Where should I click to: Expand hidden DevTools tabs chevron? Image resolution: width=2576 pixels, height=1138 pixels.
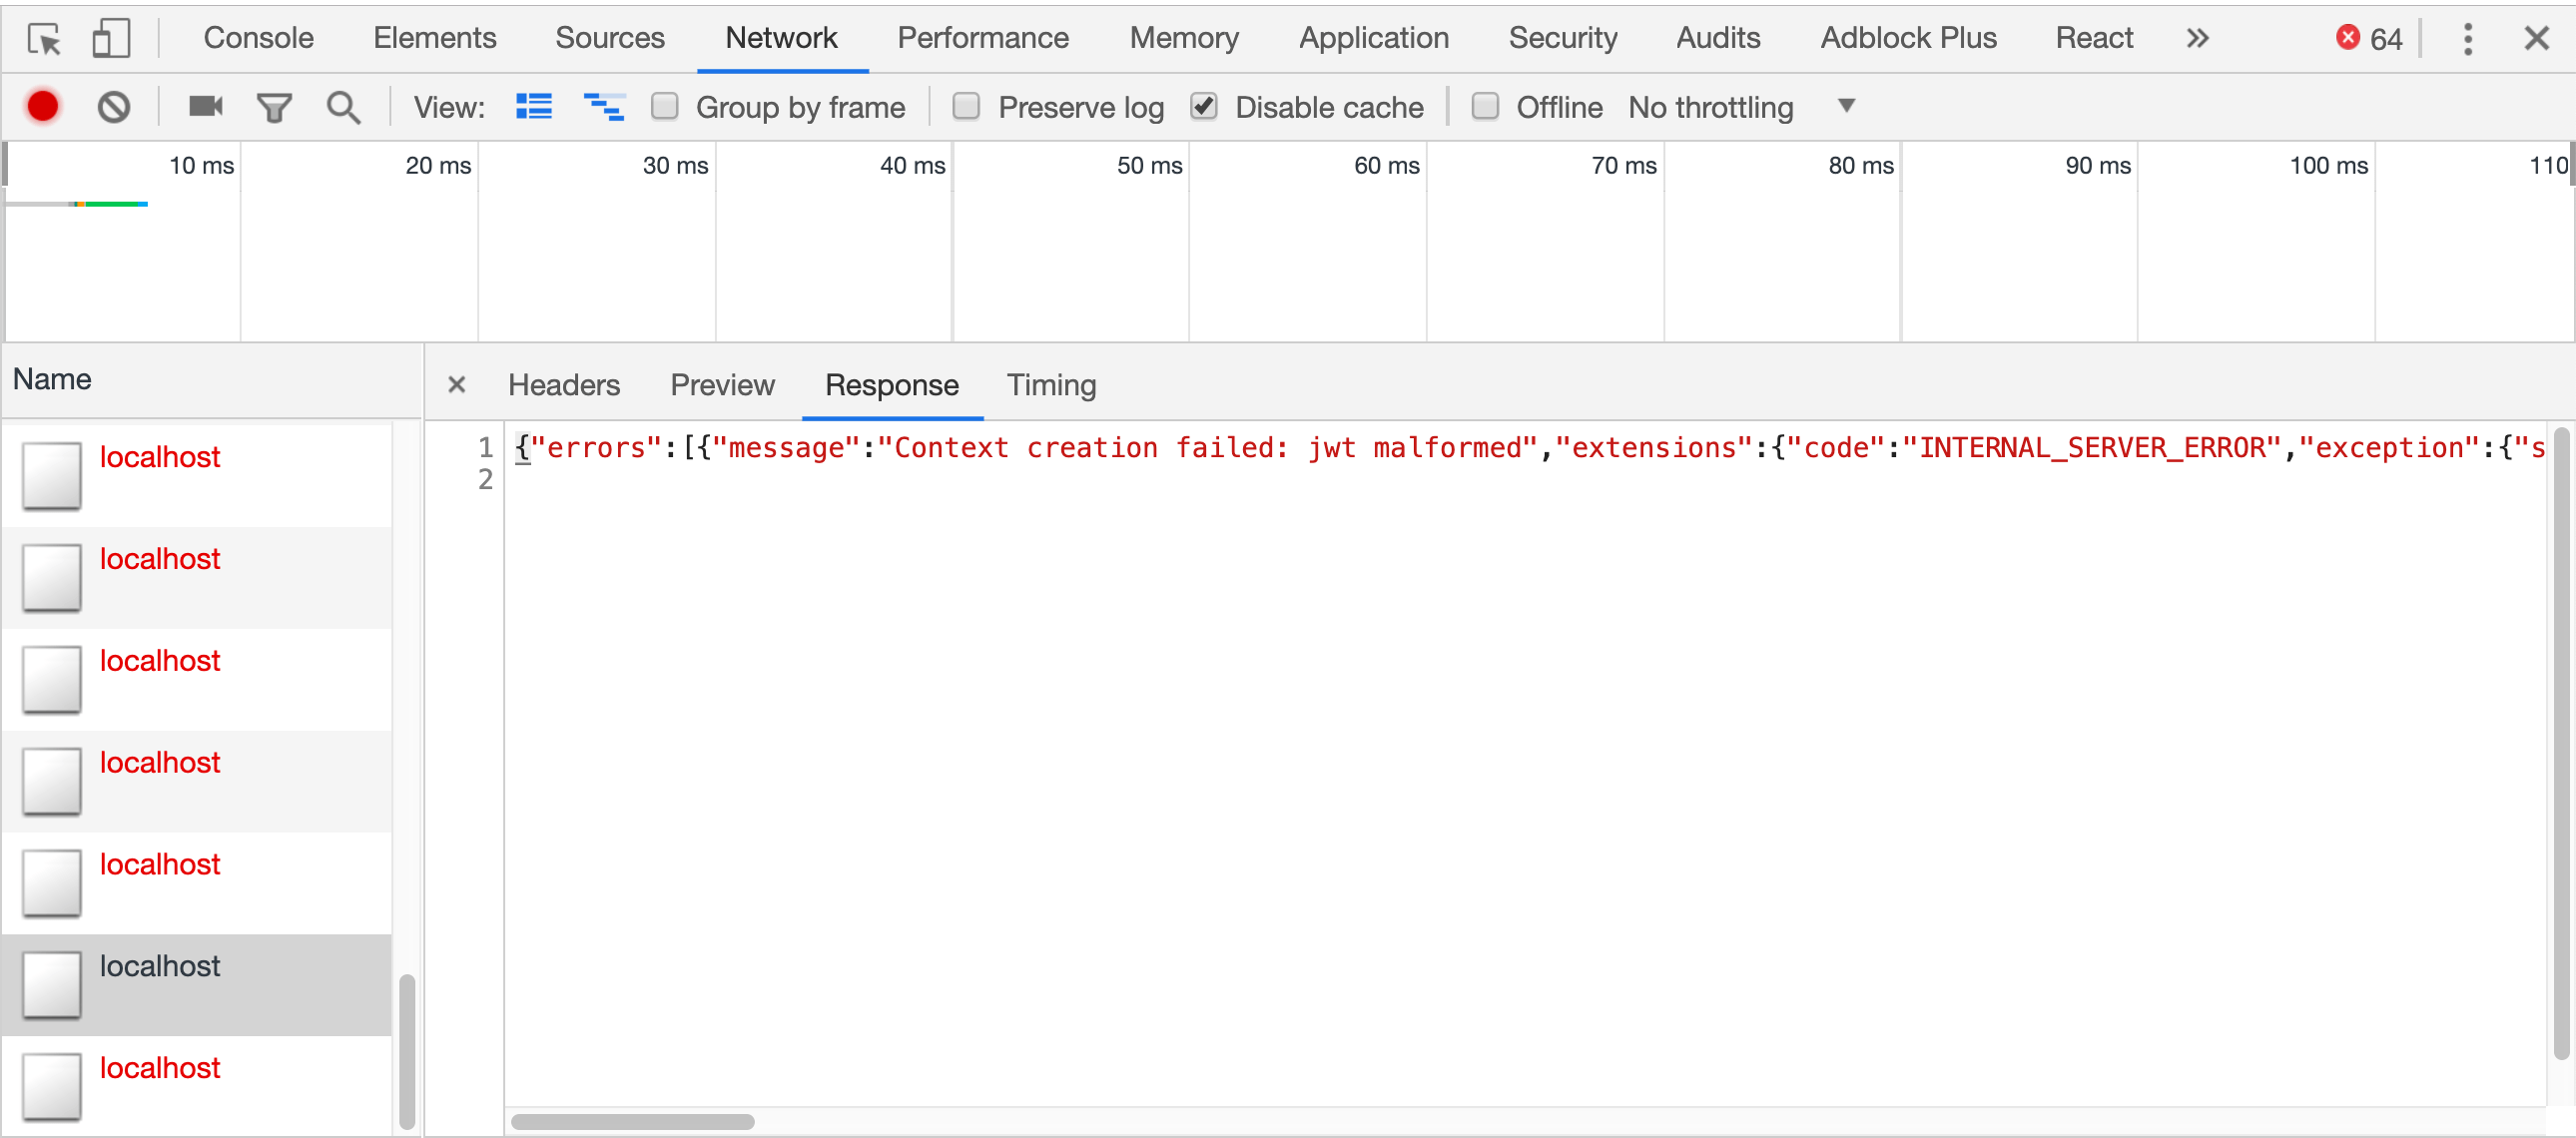(2196, 39)
